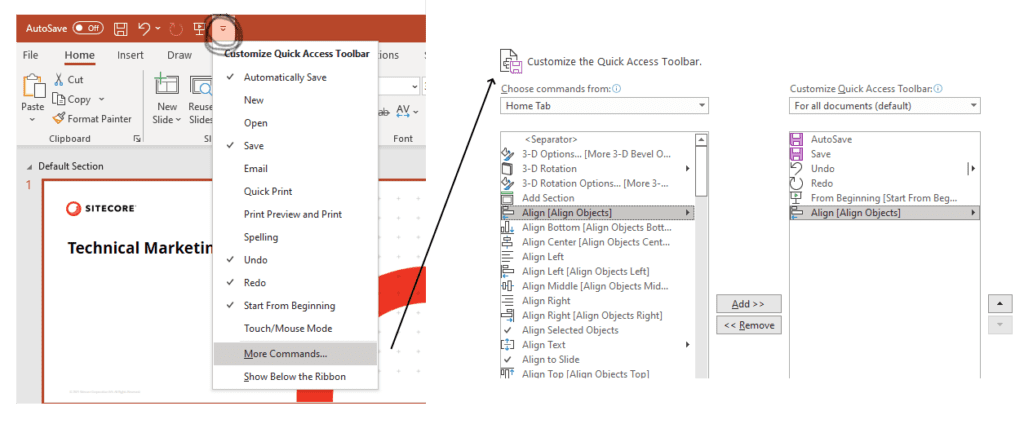Toggle the Undo entry in the menu
Image resolution: width=1024 pixels, height=424 pixels.
[x=295, y=260]
